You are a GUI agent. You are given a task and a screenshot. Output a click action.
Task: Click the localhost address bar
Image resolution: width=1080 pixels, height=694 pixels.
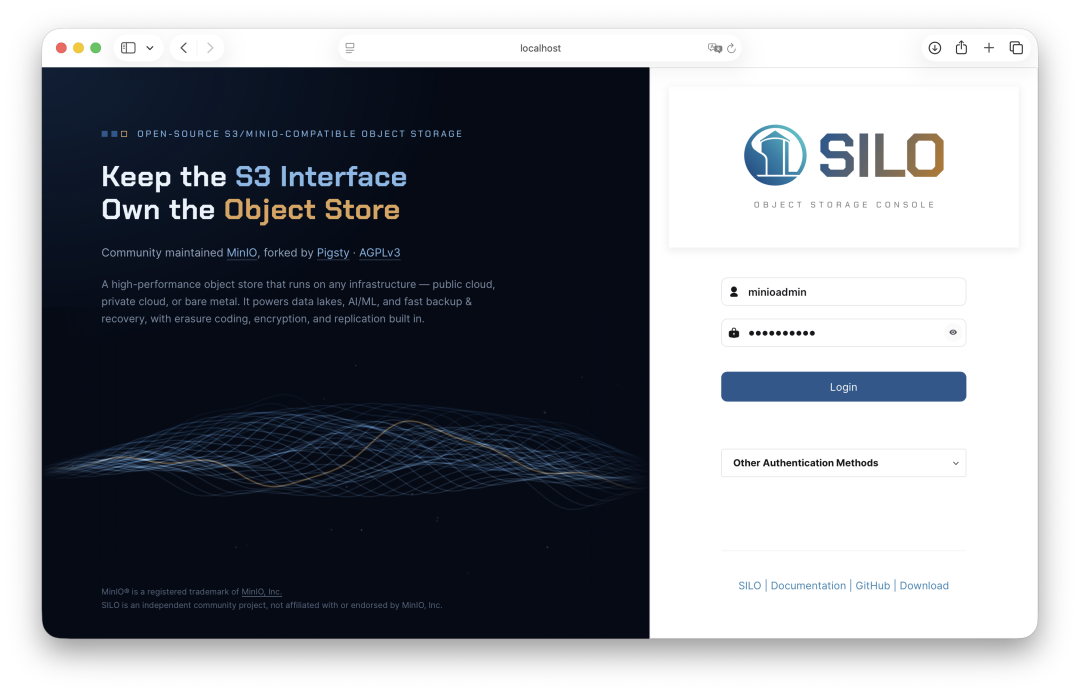coord(540,48)
